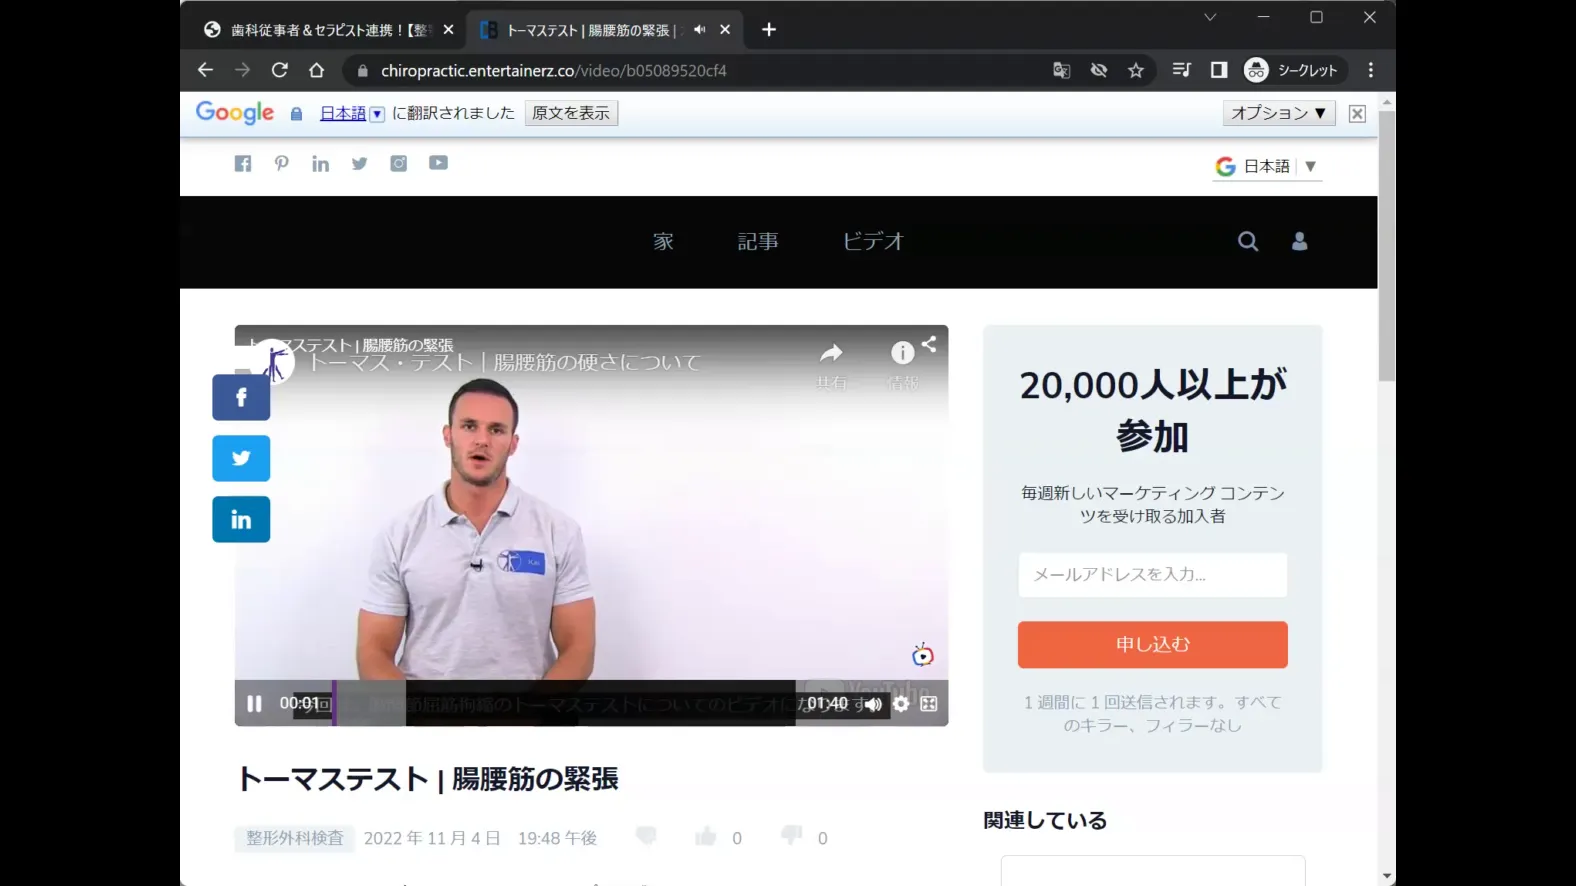Close the 歯科従事者 tab
This screenshot has width=1576, height=886.
tap(448, 30)
